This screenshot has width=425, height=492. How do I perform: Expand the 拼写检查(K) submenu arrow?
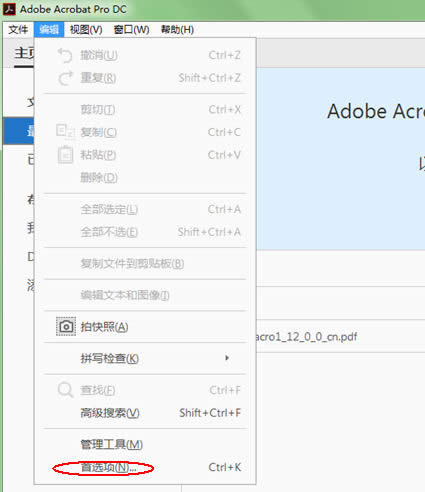click(227, 358)
